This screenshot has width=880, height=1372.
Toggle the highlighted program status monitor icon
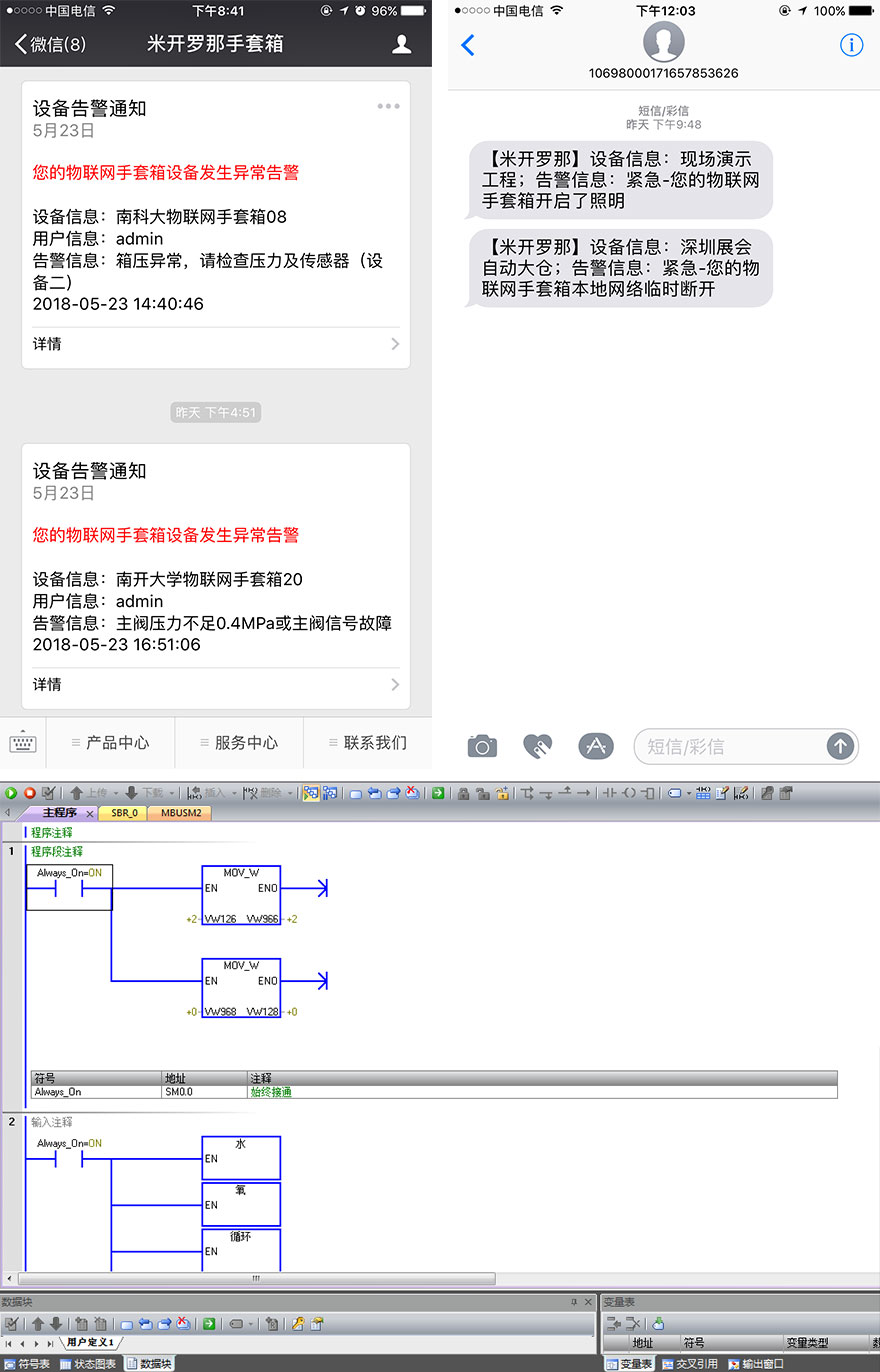[311, 793]
